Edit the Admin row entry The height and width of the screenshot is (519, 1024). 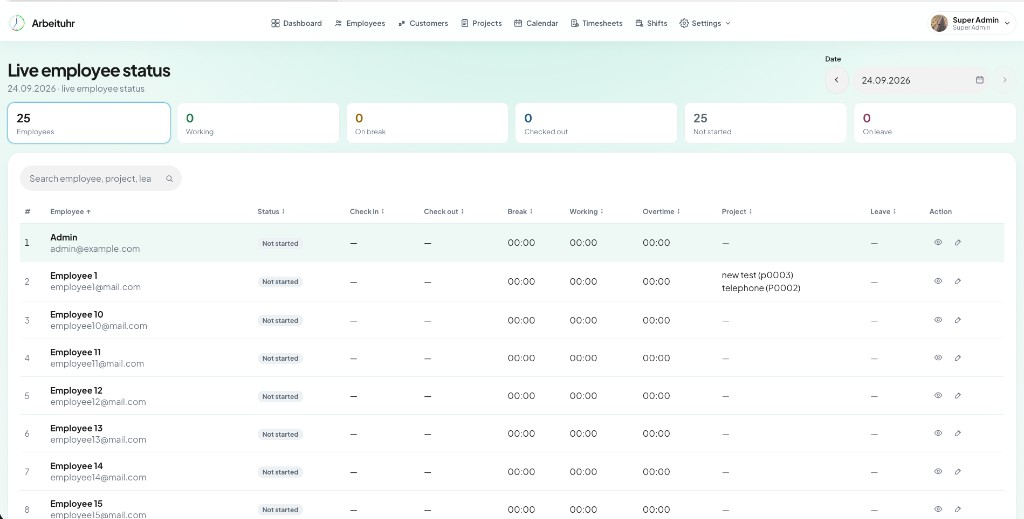pyautogui.click(x=957, y=242)
